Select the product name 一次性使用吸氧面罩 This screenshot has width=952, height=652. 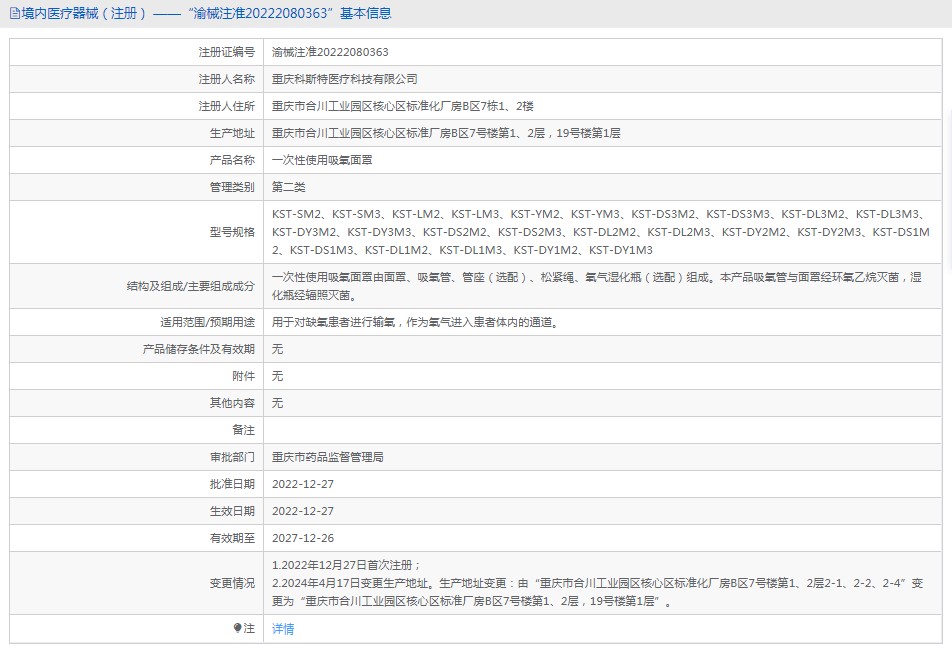click(322, 160)
